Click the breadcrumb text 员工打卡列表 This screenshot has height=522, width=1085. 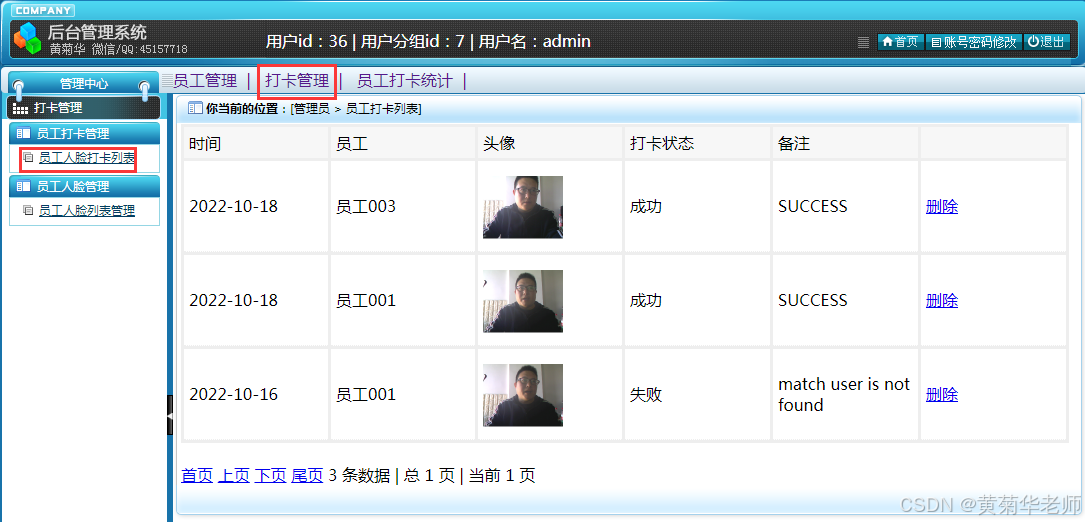tap(382, 109)
